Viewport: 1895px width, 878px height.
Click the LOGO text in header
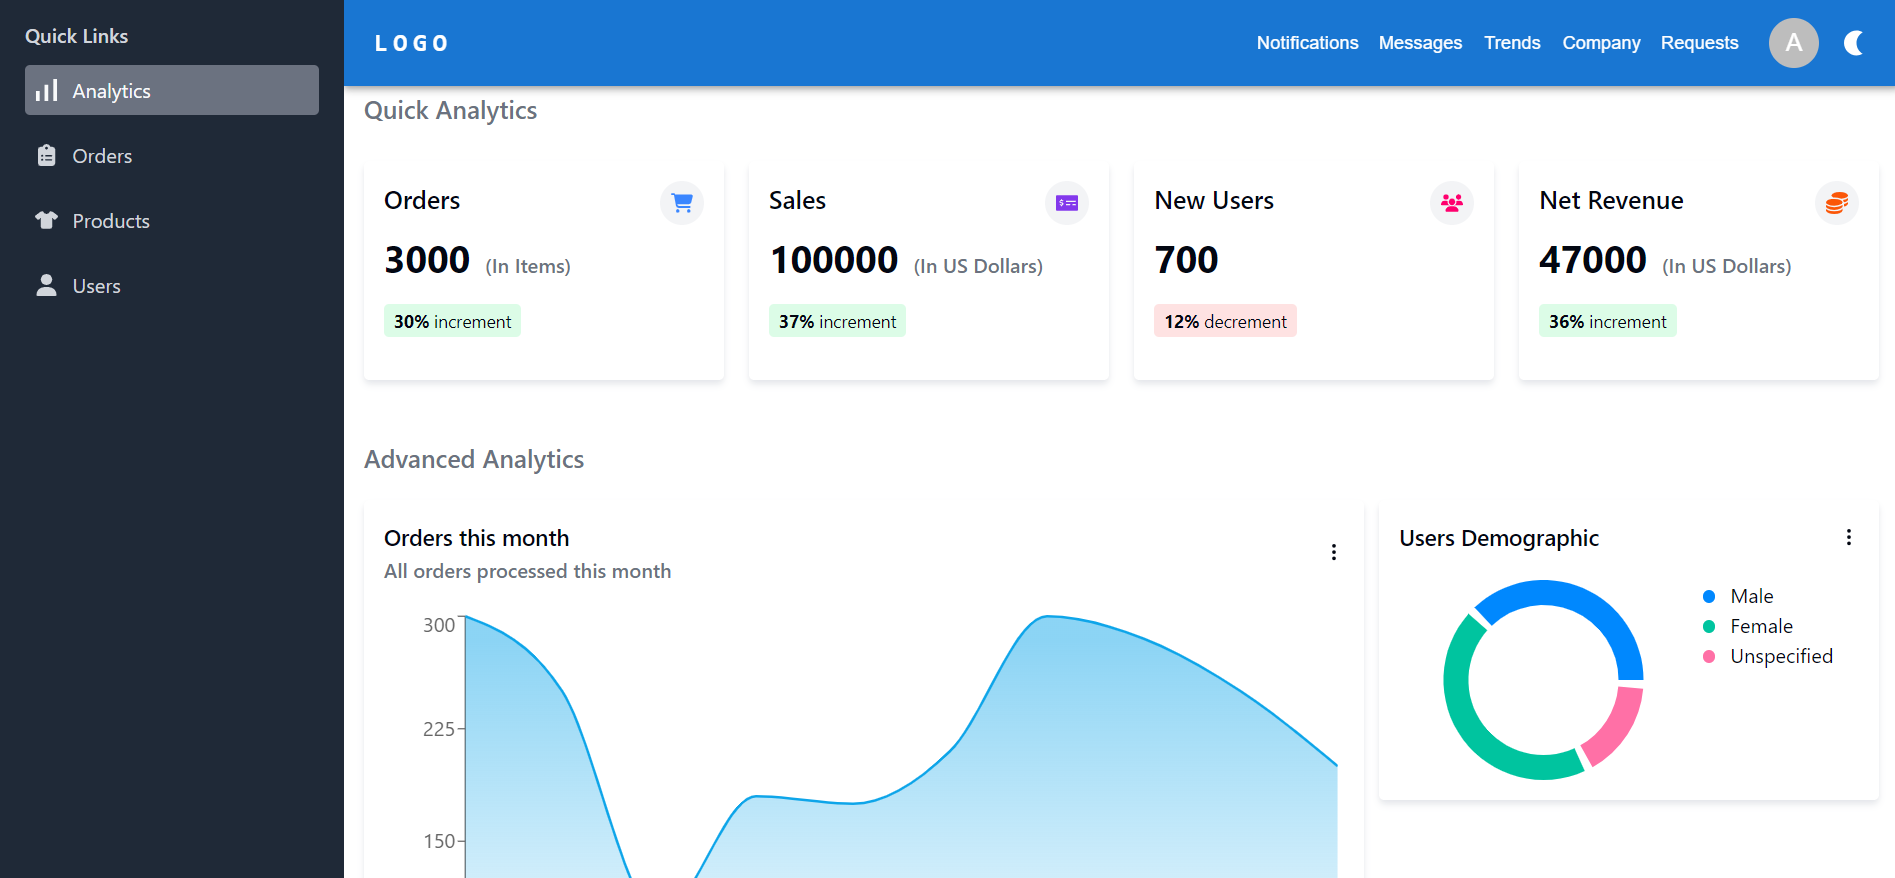tap(411, 43)
